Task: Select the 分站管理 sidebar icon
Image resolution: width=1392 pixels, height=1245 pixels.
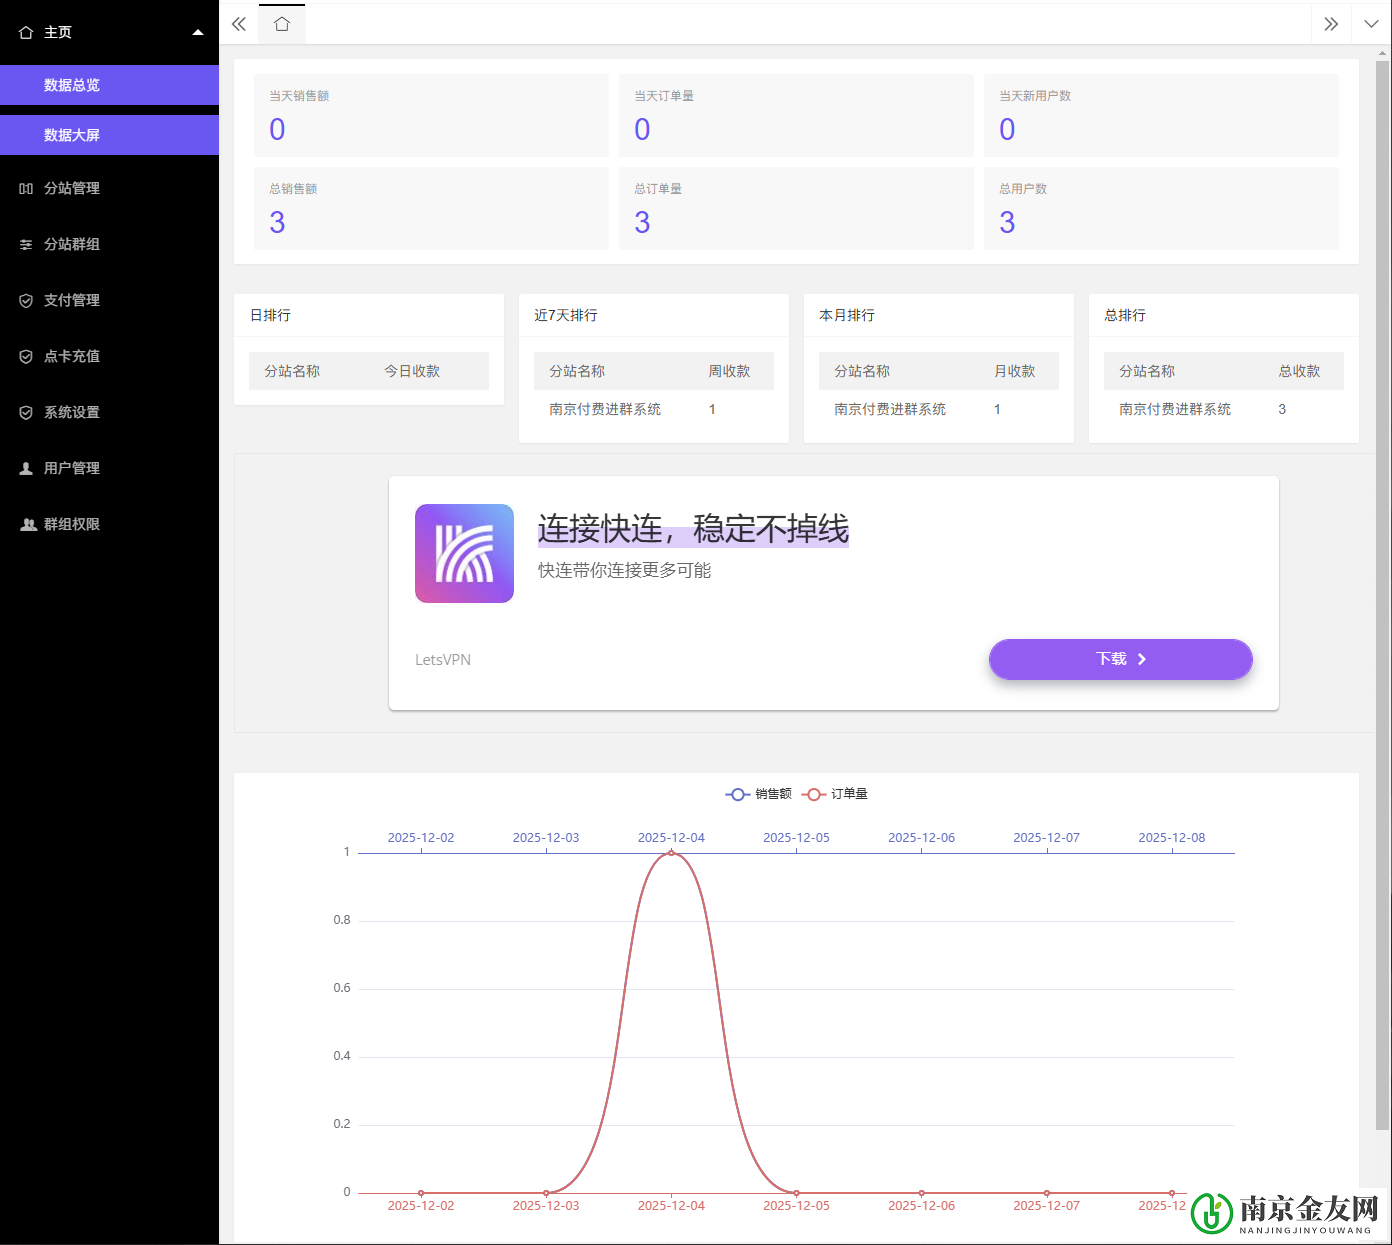Action: 27,188
